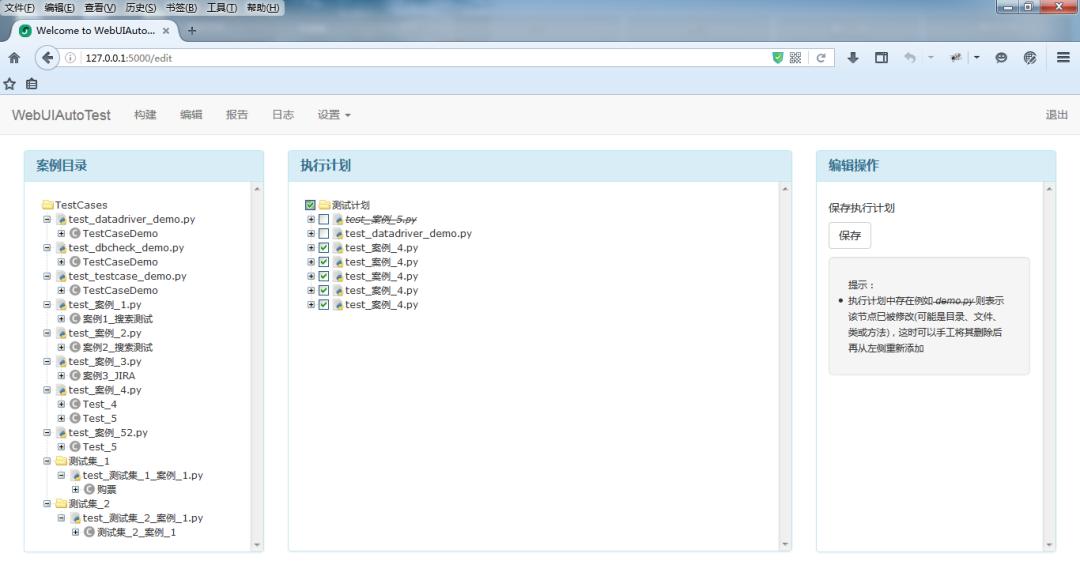The width and height of the screenshot is (1080, 576).
Task: Open the downloads arrow icon in toolbar
Action: point(853,58)
